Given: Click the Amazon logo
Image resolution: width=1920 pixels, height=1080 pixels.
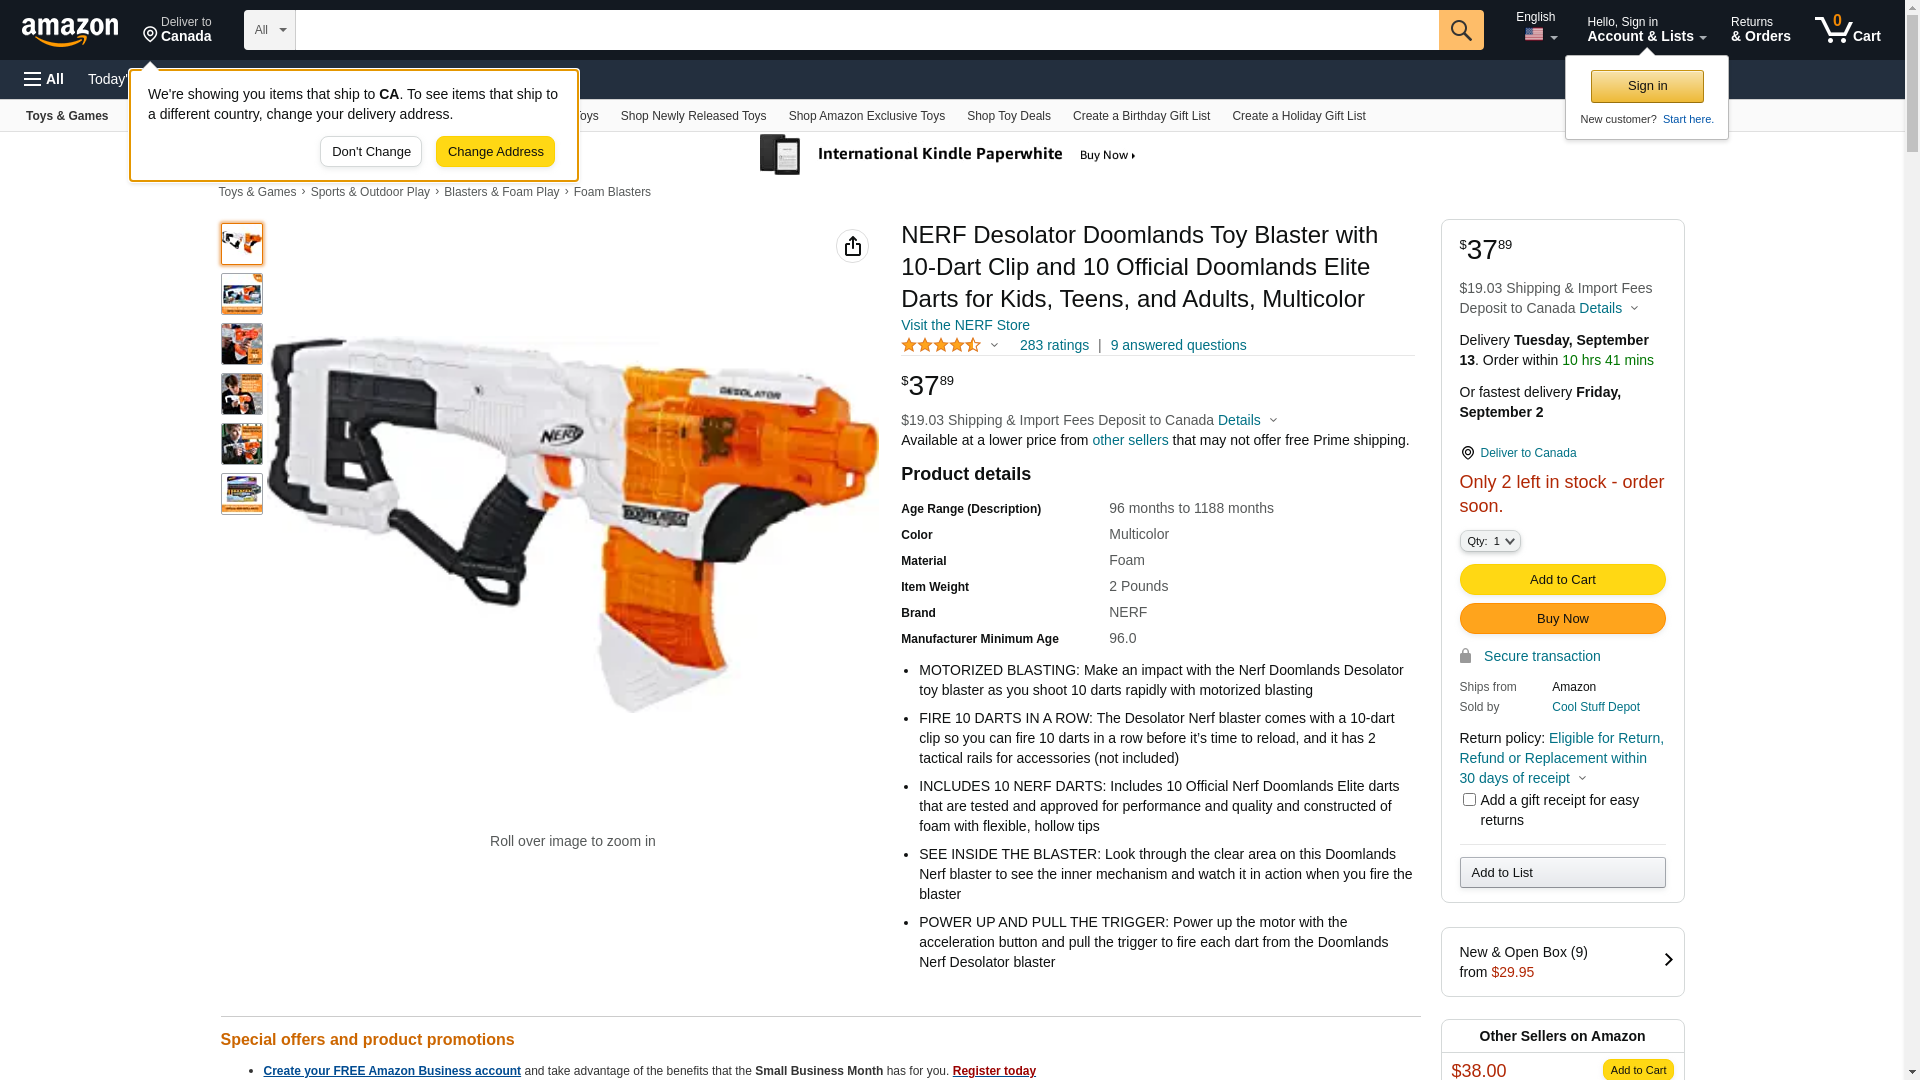Looking at the screenshot, I should tap(70, 31).
